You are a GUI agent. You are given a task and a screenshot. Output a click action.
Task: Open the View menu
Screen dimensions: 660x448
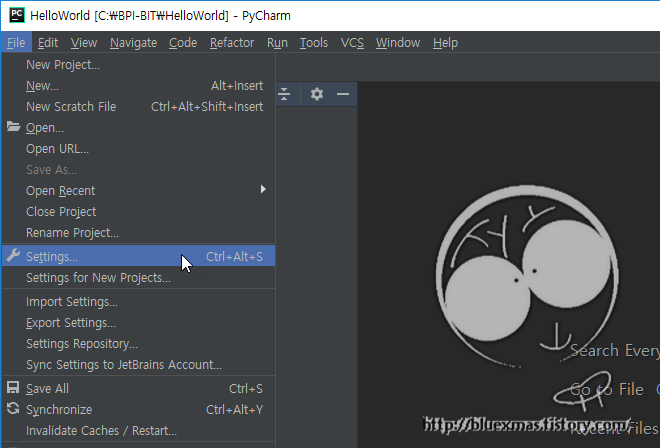pos(84,43)
